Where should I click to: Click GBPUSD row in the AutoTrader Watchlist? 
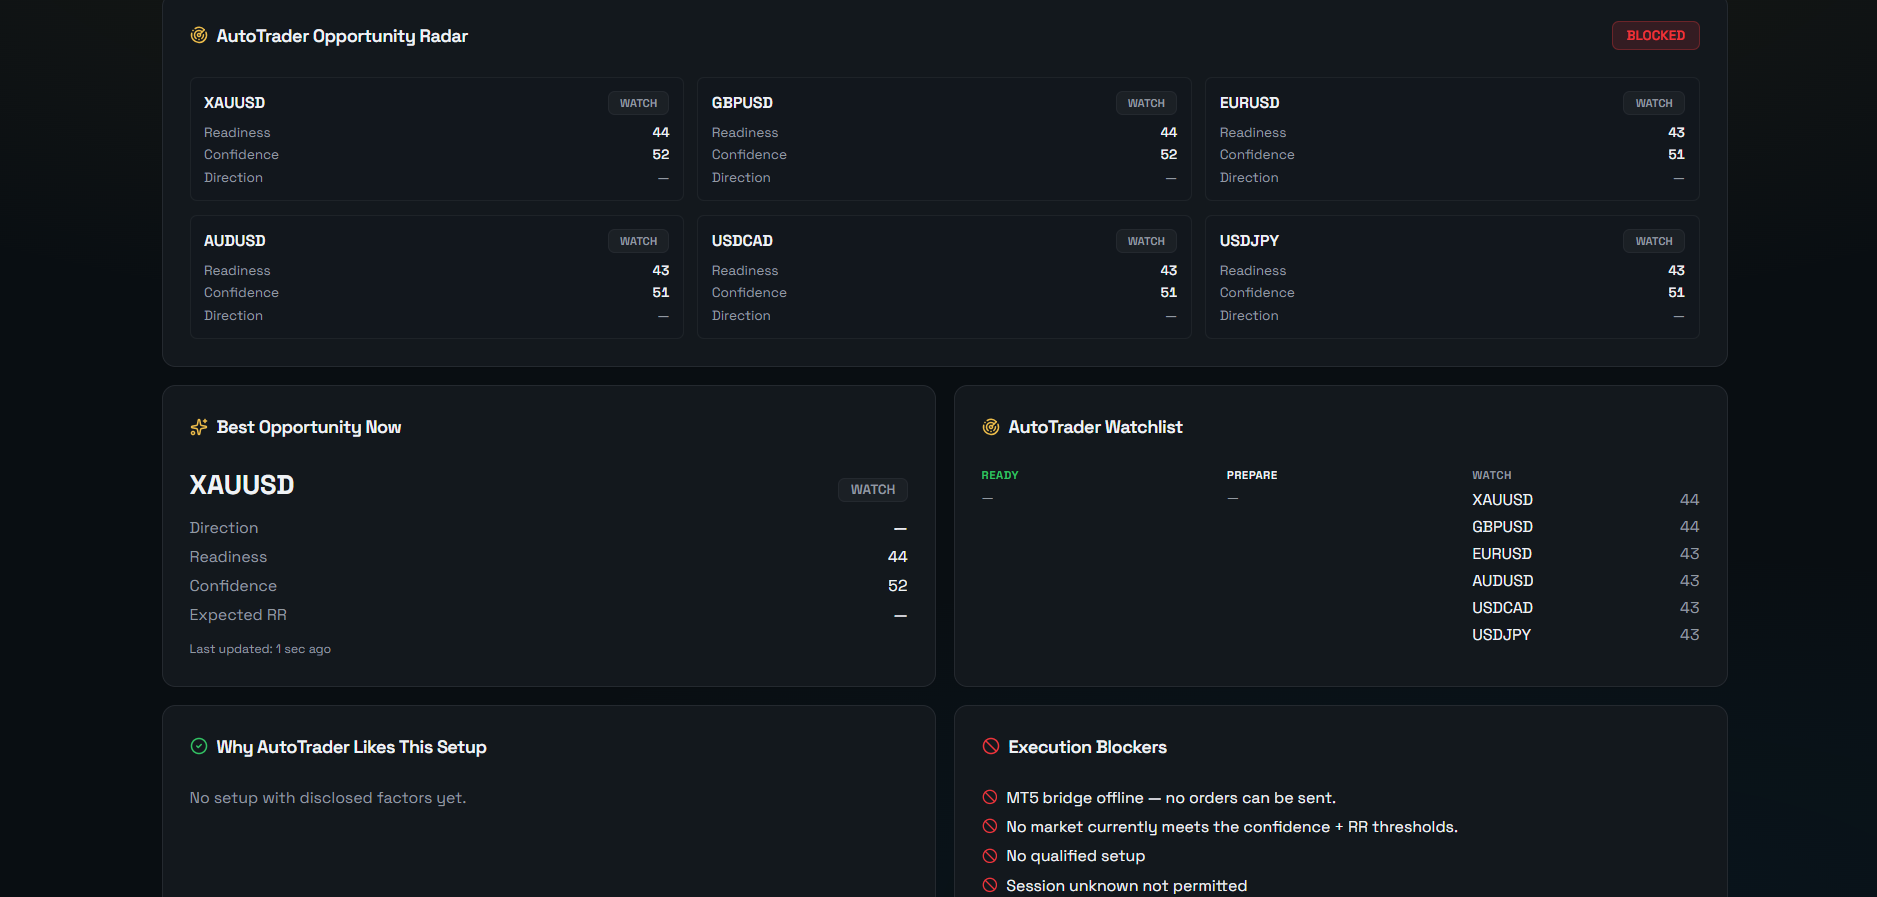1585,527
